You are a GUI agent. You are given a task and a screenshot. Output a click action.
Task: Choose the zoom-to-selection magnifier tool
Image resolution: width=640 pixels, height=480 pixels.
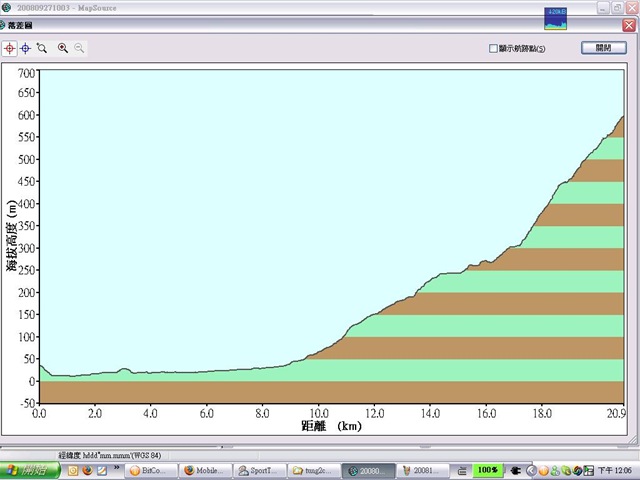coord(42,48)
